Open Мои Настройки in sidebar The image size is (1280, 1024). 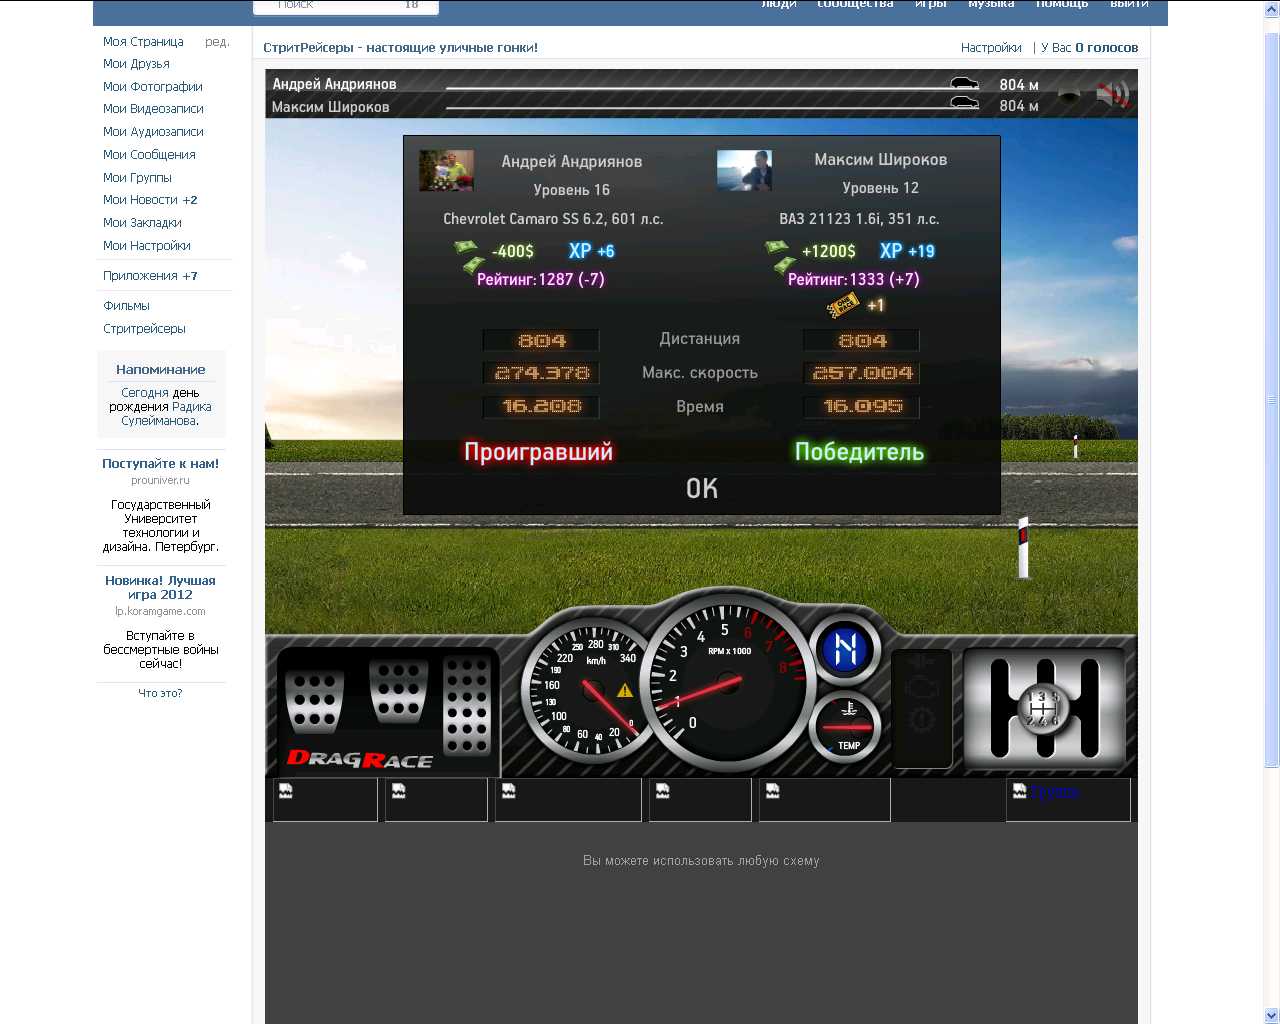coord(146,245)
